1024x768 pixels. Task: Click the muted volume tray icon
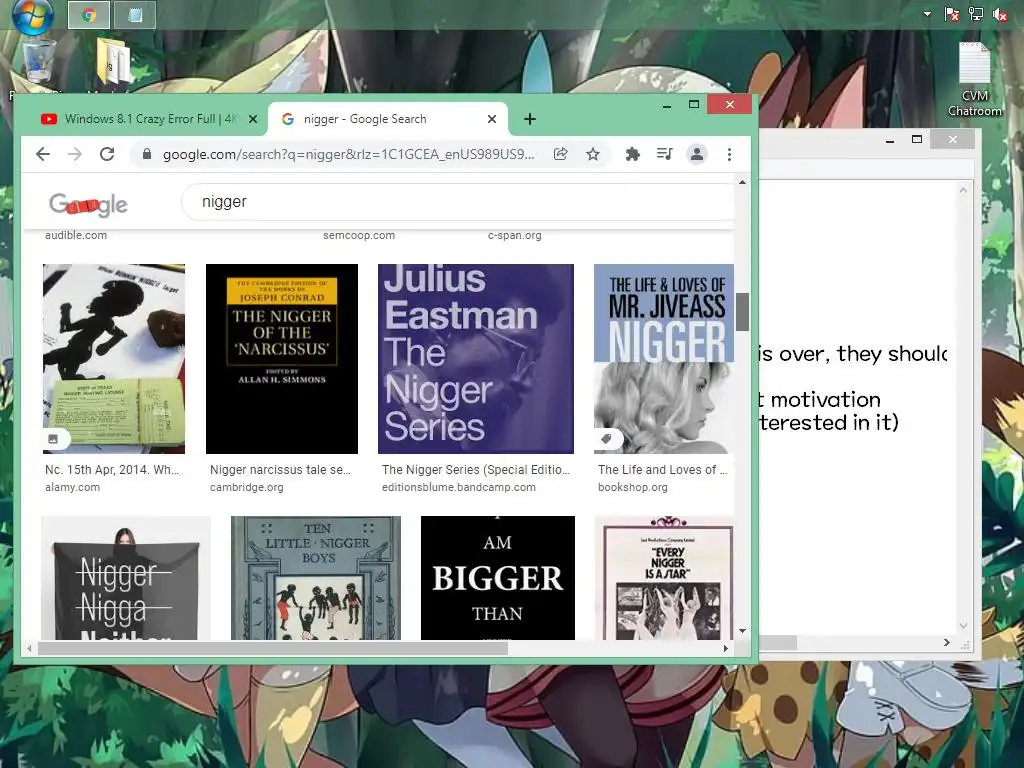(x=1000, y=14)
